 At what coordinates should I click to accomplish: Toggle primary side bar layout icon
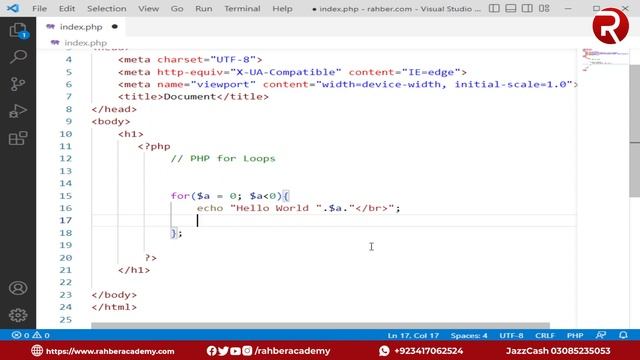tap(494, 8)
